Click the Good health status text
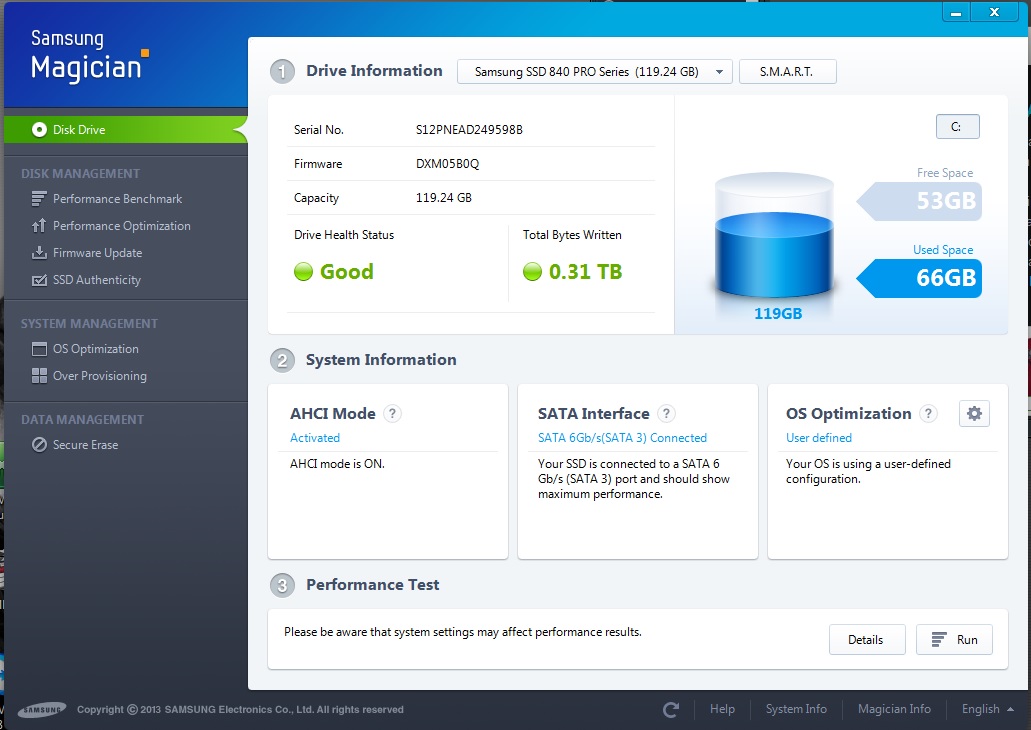 click(347, 271)
